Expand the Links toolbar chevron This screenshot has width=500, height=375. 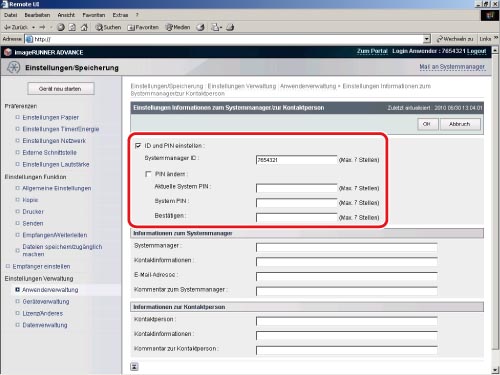(x=496, y=38)
